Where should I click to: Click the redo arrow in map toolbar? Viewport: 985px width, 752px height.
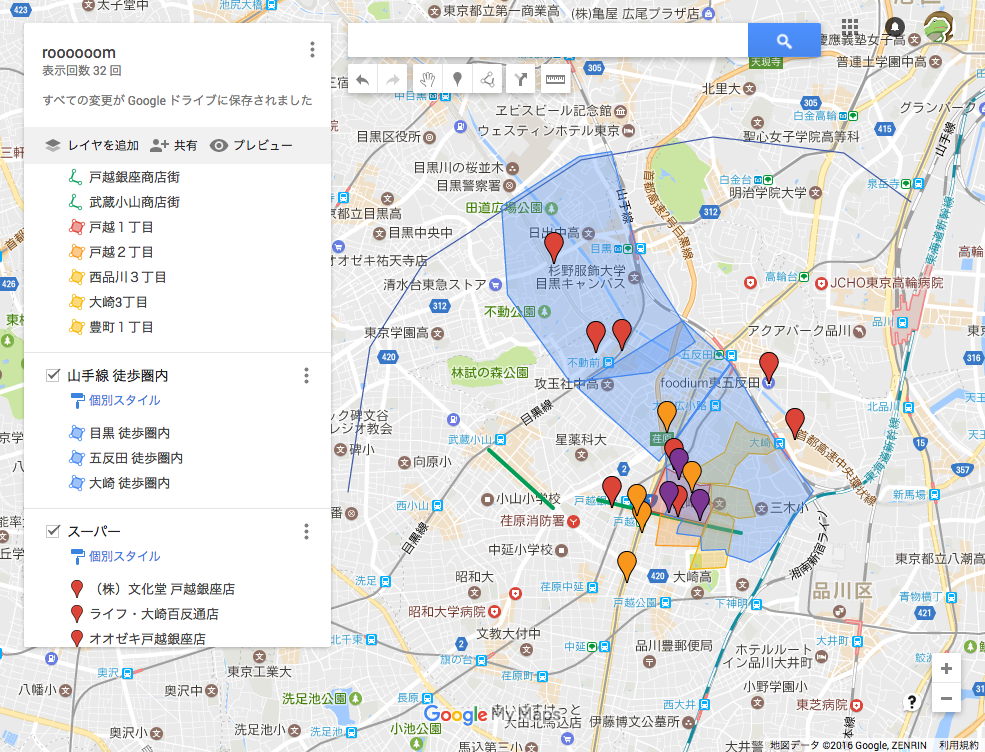pyautogui.click(x=393, y=79)
